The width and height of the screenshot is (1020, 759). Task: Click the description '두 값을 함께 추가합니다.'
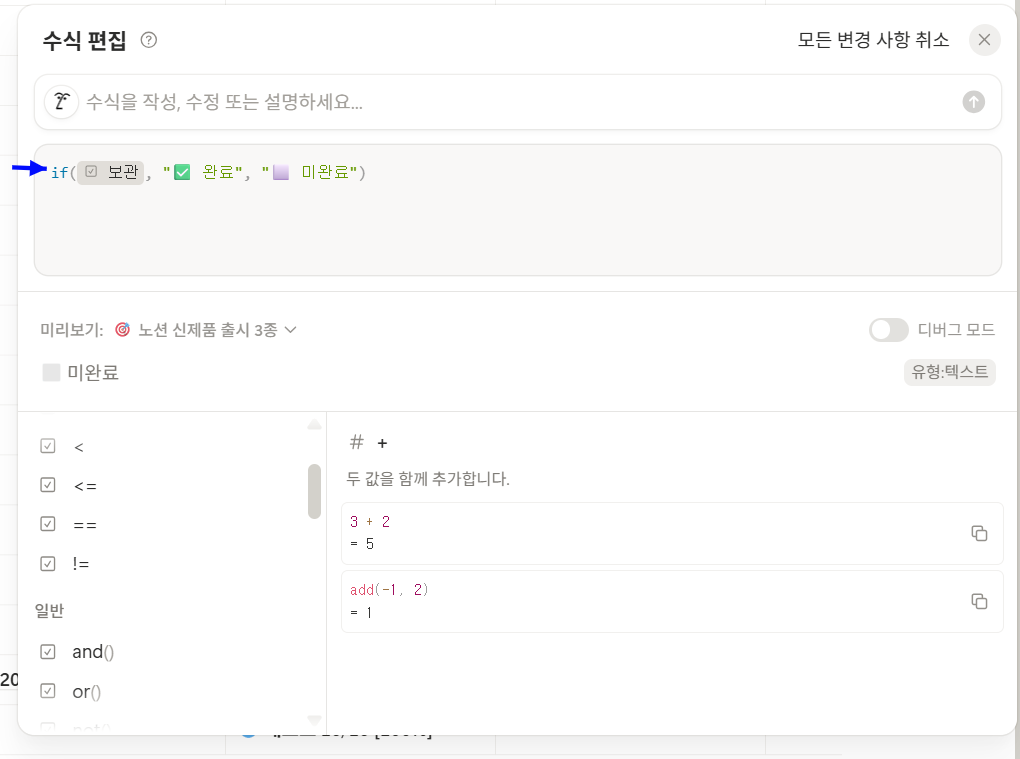[427, 479]
